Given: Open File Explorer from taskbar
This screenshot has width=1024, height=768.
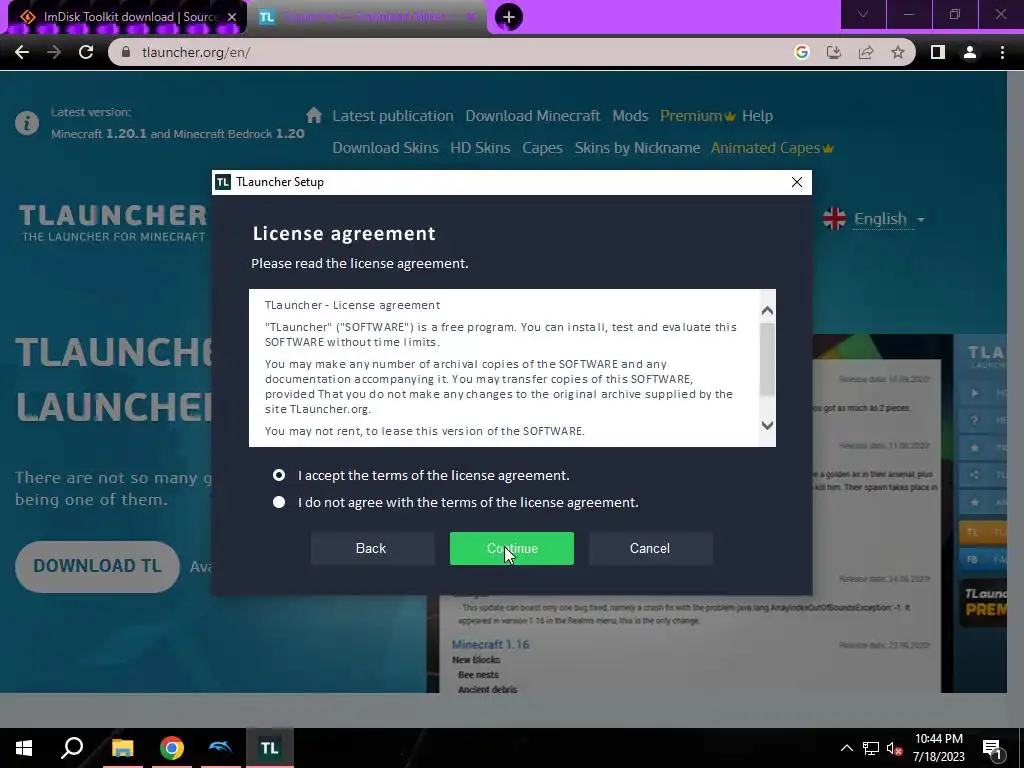Looking at the screenshot, I should [x=123, y=748].
